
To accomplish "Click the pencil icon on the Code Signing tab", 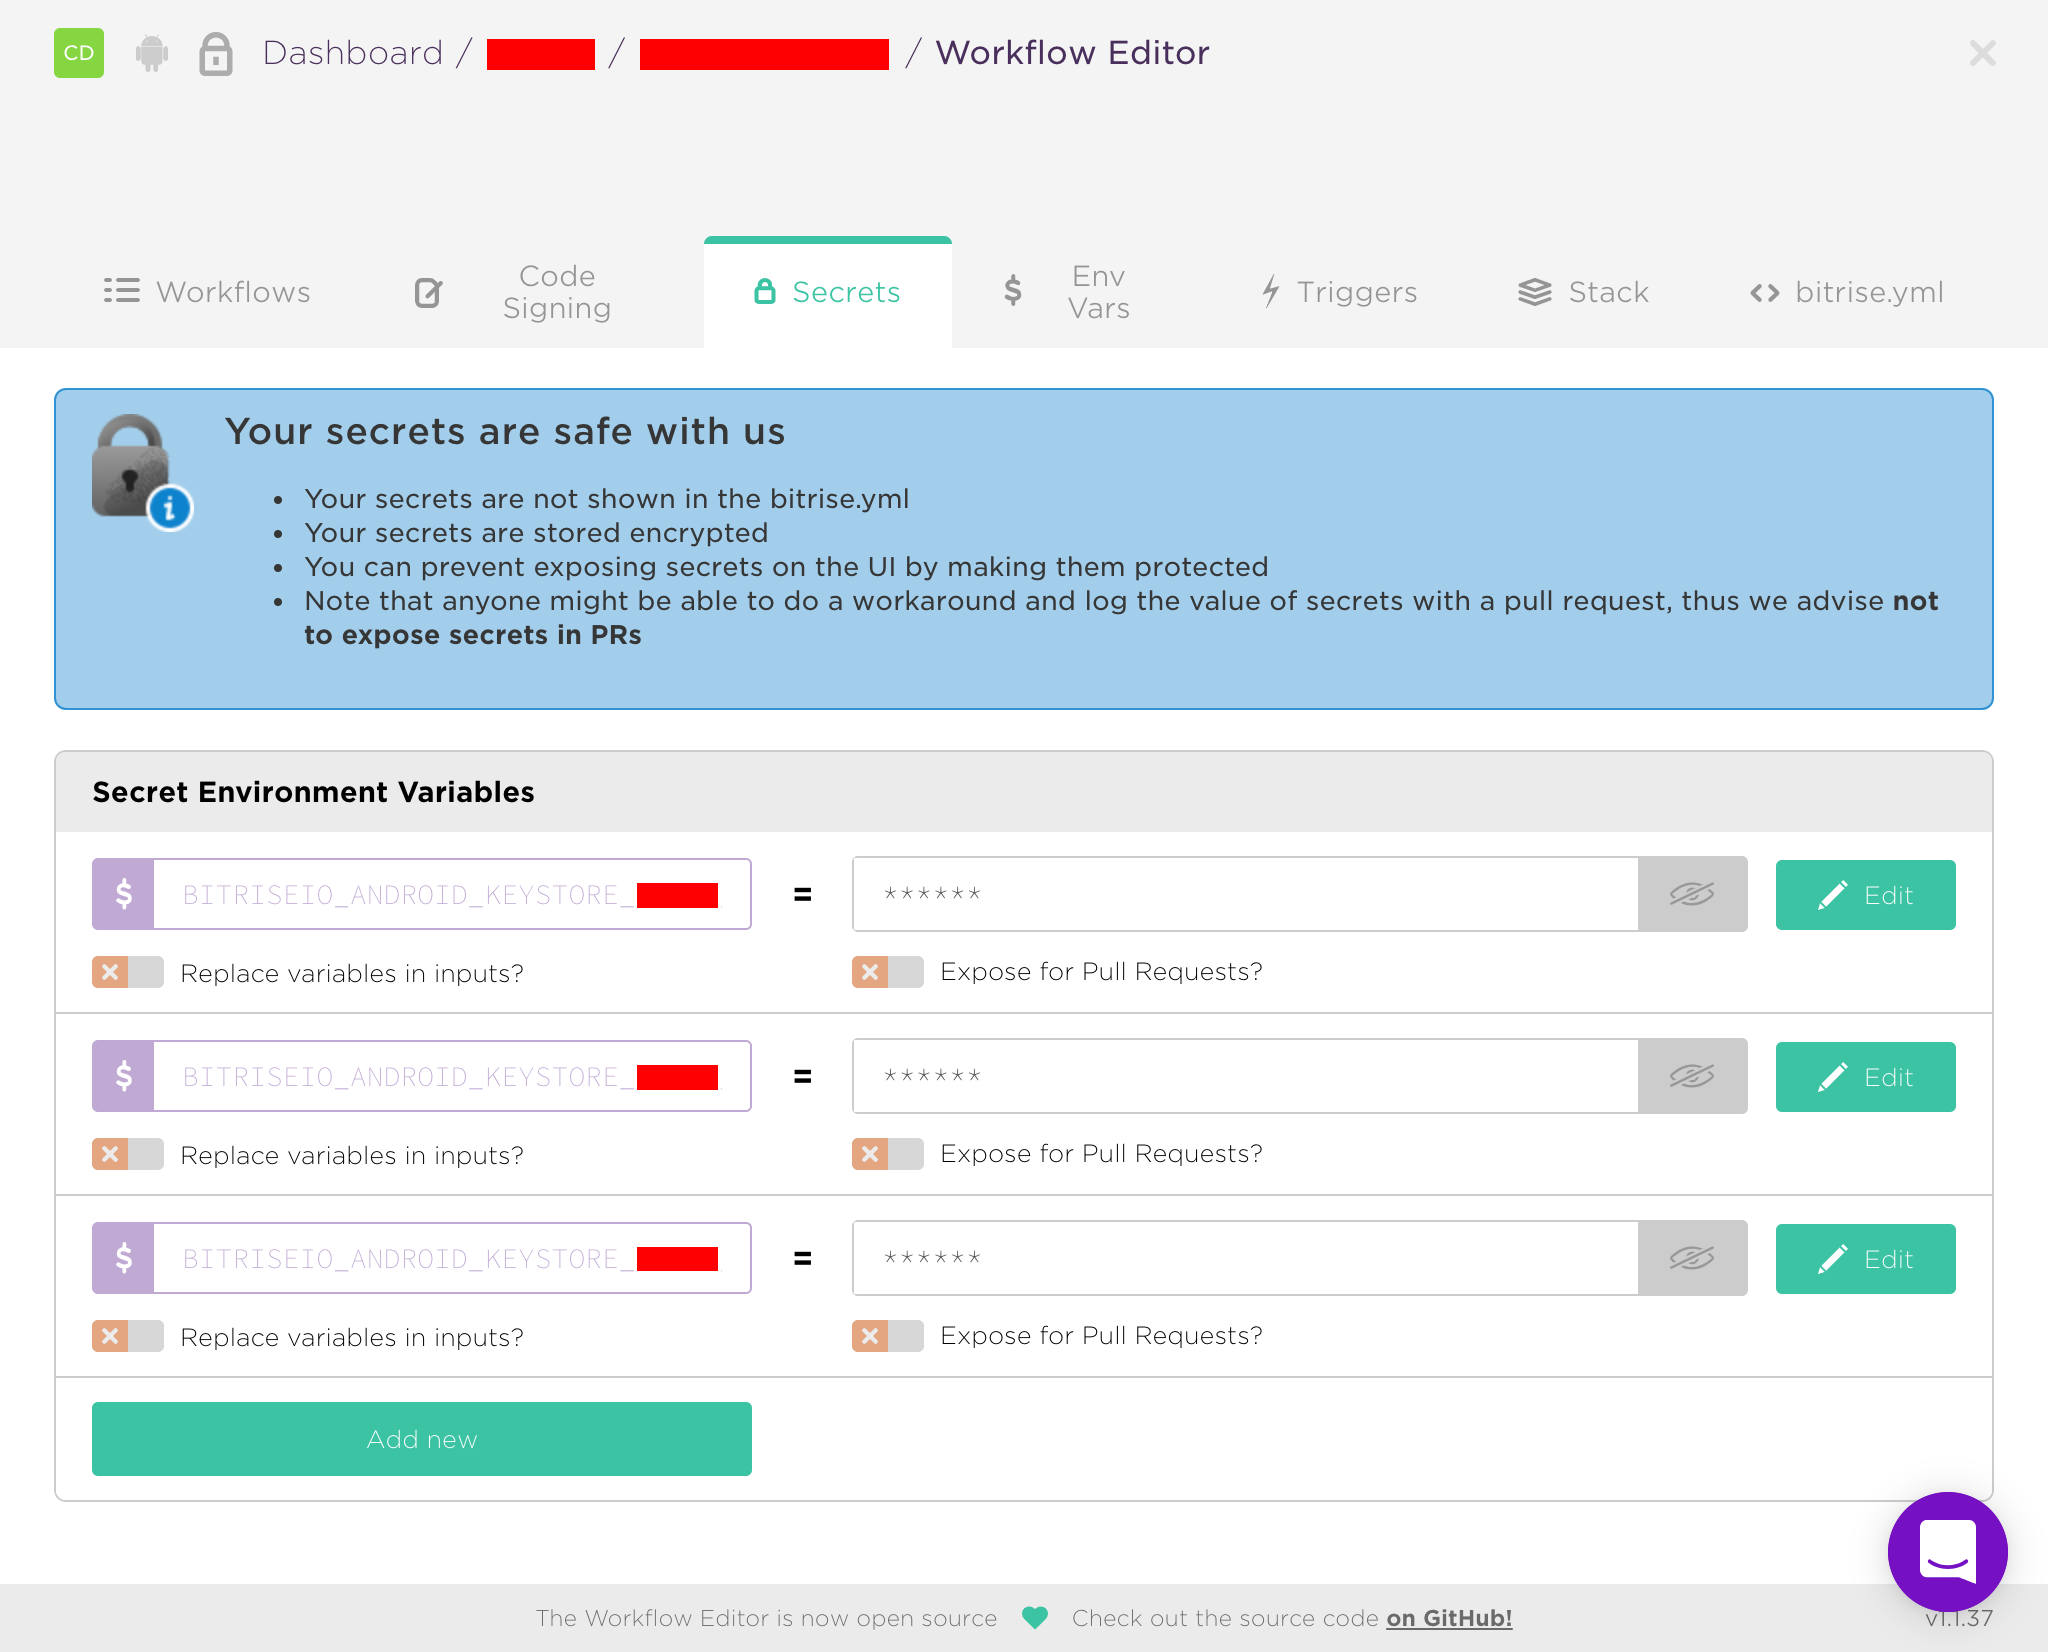I will pos(428,291).
